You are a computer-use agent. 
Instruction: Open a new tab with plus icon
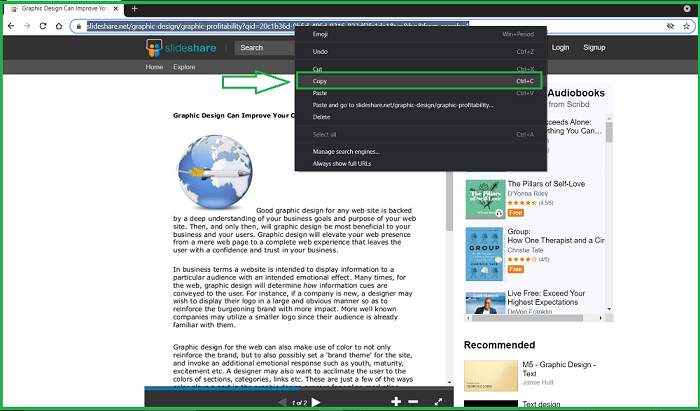tap(134, 8)
